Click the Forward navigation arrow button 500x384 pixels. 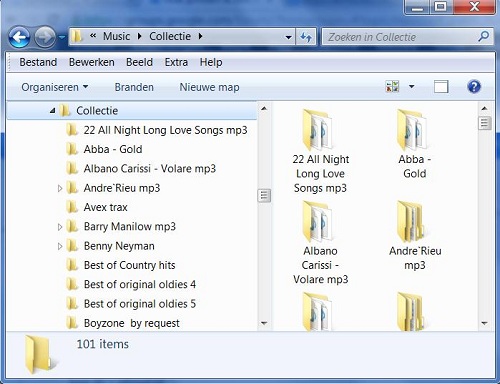pyautogui.click(x=45, y=37)
